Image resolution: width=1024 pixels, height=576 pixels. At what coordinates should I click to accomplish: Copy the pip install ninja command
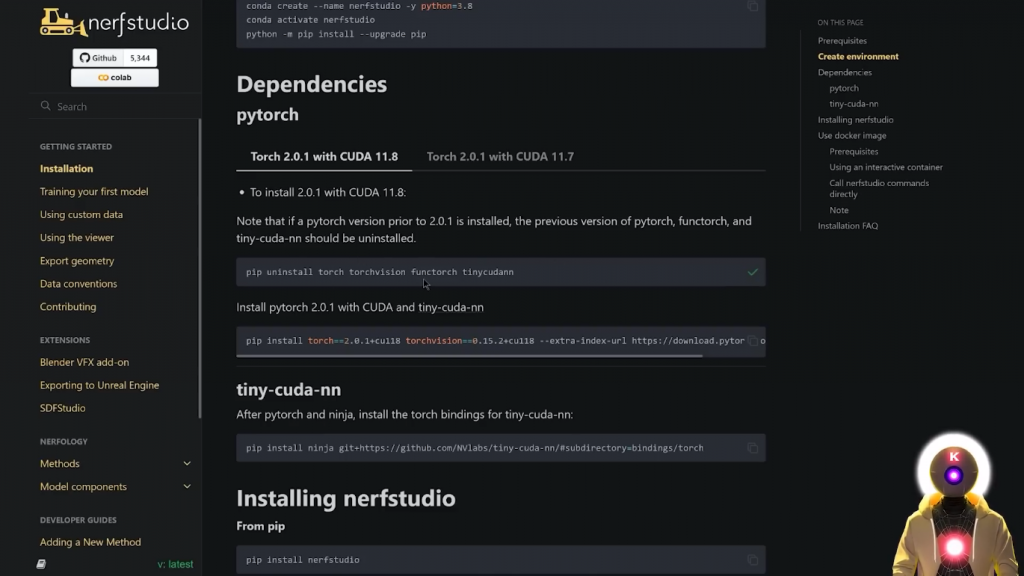pos(752,448)
